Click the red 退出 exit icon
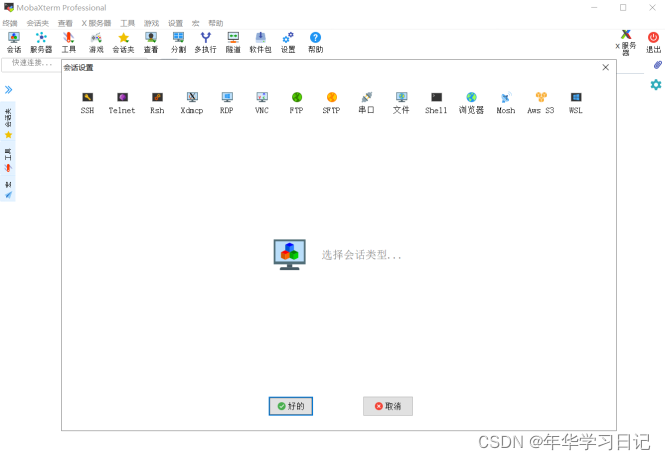666x460 pixels. [653, 42]
